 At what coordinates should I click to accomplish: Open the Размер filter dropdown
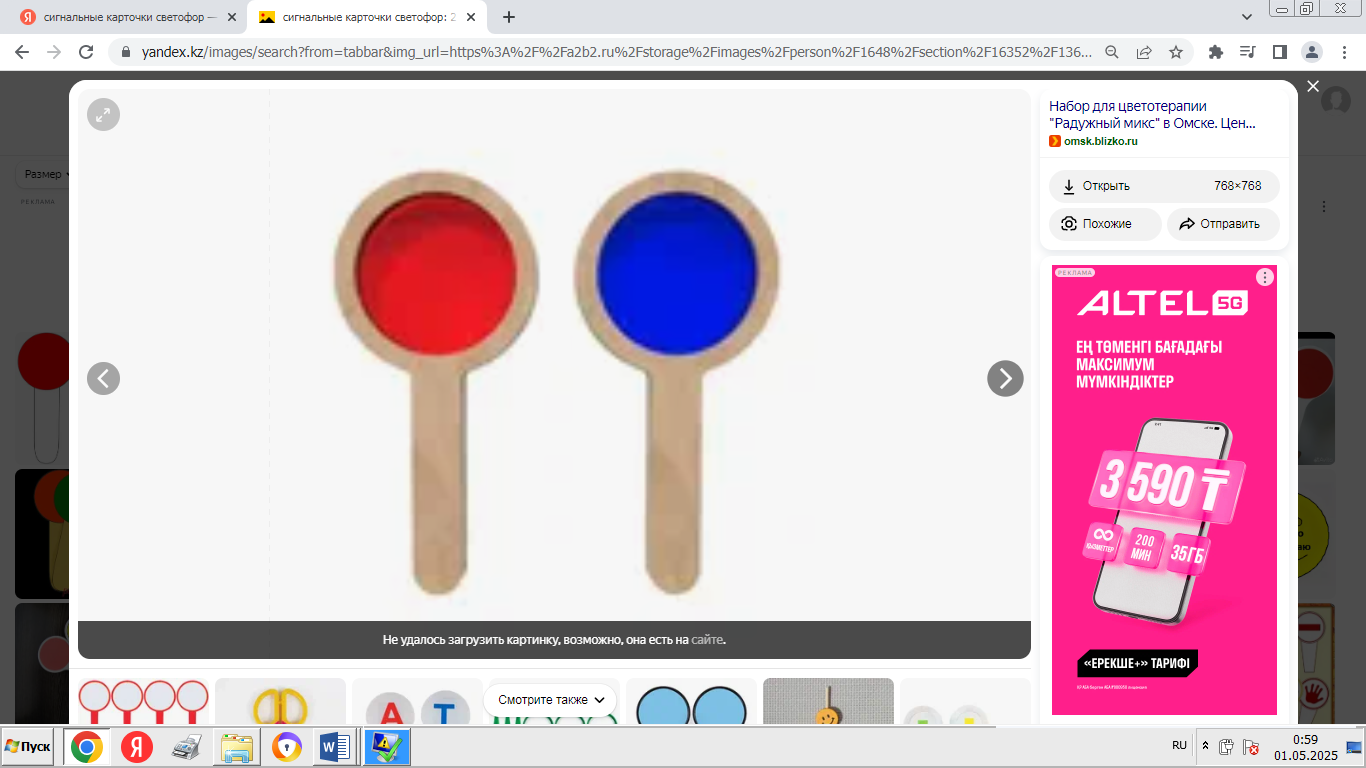pyautogui.click(x=44, y=174)
